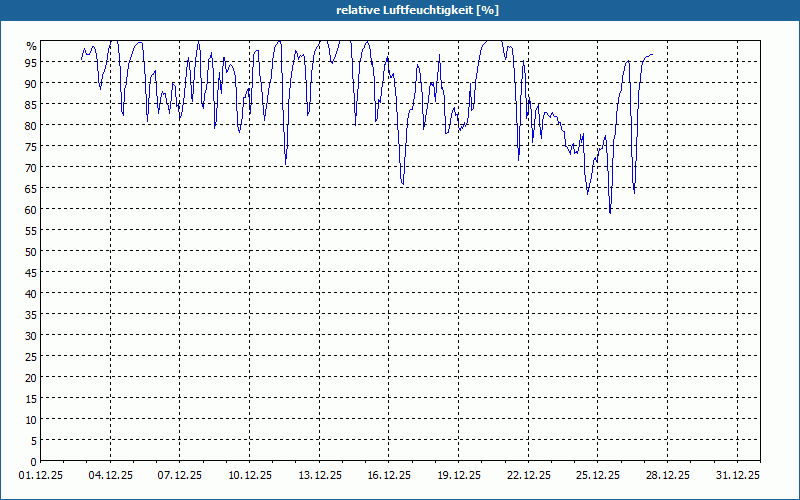Click the % unit label on y-axis
800x500 pixels.
point(32,46)
